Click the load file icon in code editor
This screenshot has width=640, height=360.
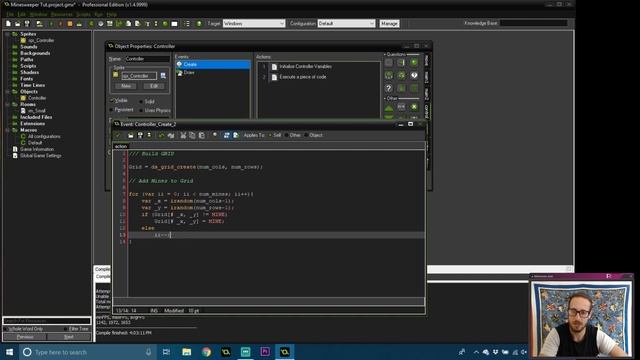tap(131, 135)
